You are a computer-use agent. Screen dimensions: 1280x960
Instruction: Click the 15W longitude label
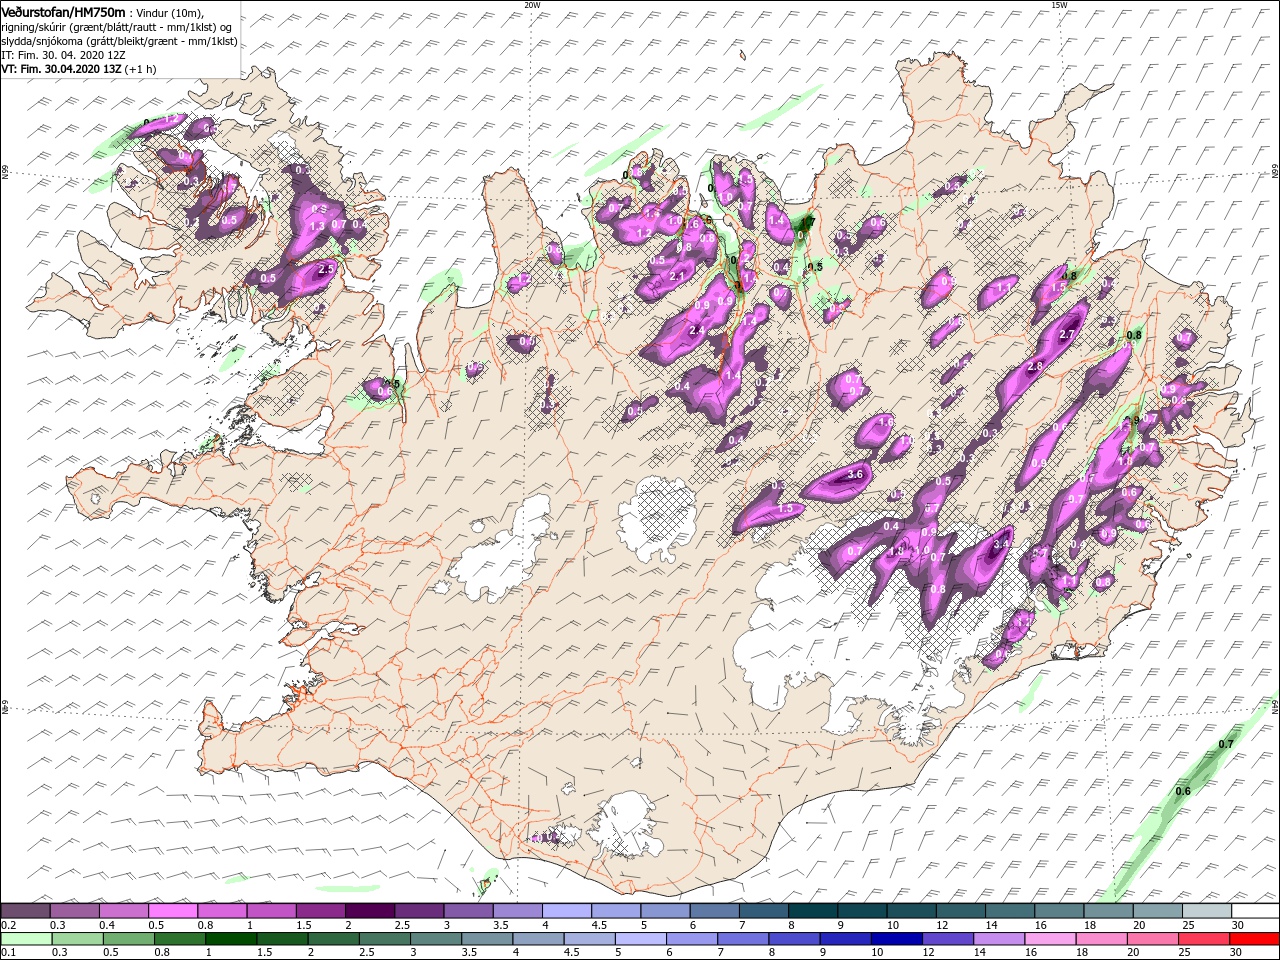coord(1059,5)
